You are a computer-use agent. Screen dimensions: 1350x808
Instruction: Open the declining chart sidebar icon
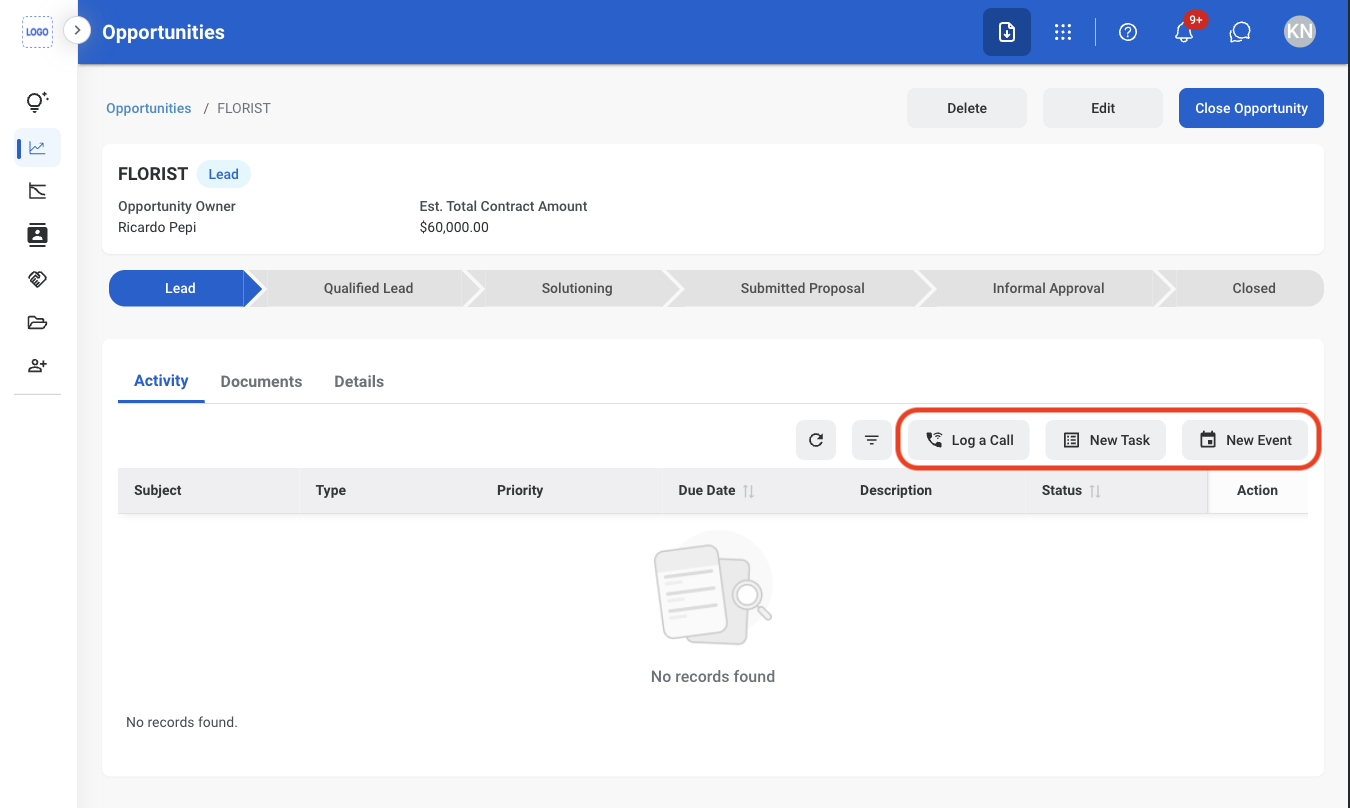(x=37, y=191)
